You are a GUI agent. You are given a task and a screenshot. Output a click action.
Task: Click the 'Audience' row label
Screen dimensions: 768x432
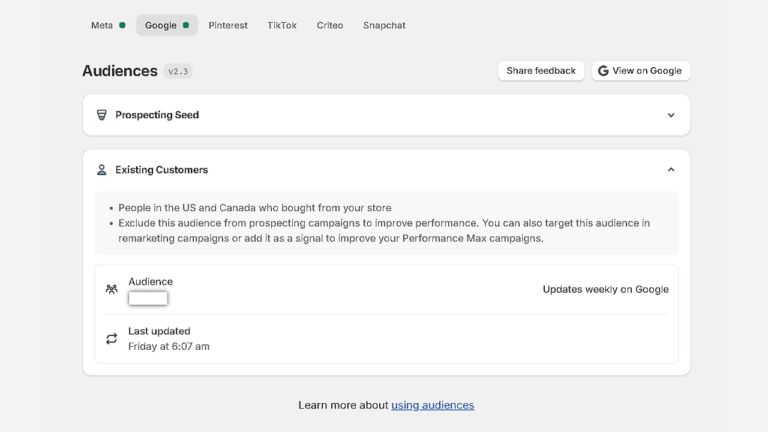pos(150,282)
